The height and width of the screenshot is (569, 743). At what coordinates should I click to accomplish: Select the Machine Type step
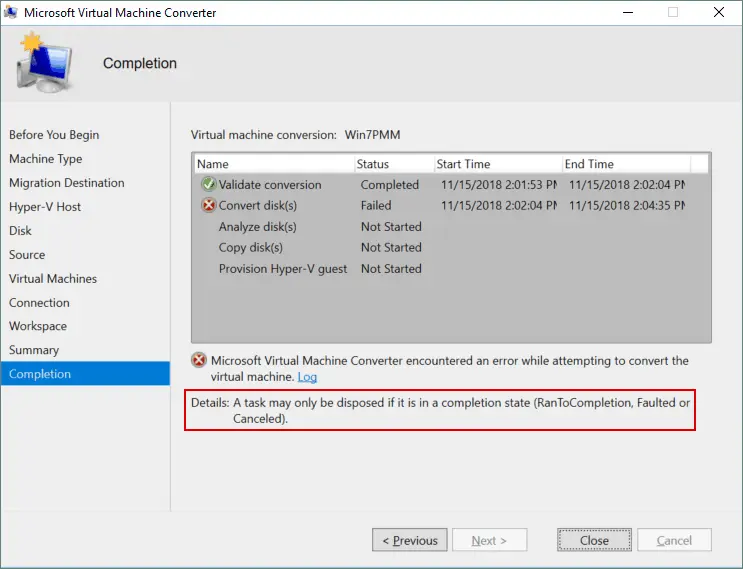click(x=45, y=159)
